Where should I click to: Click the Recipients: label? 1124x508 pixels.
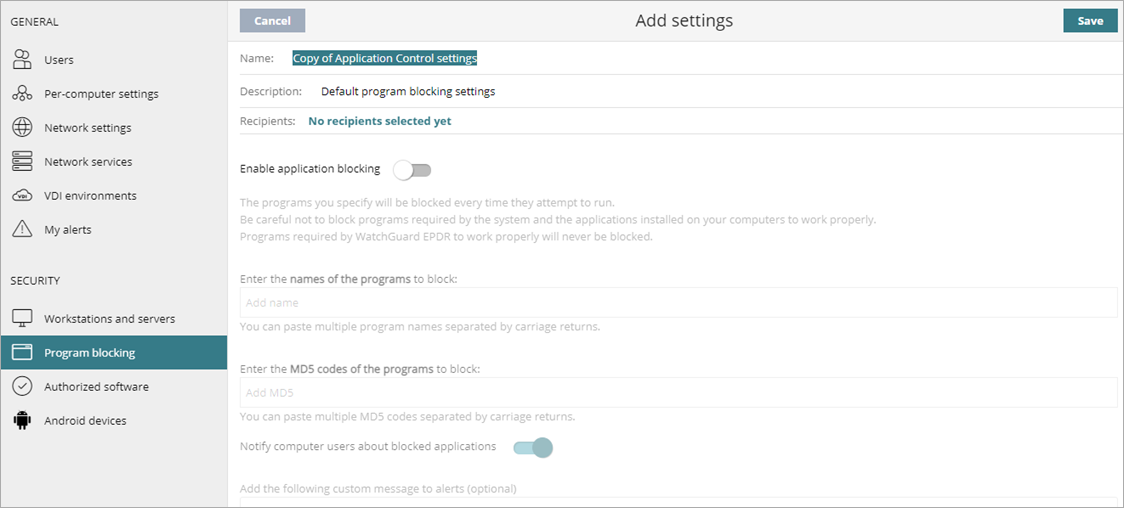[267, 121]
